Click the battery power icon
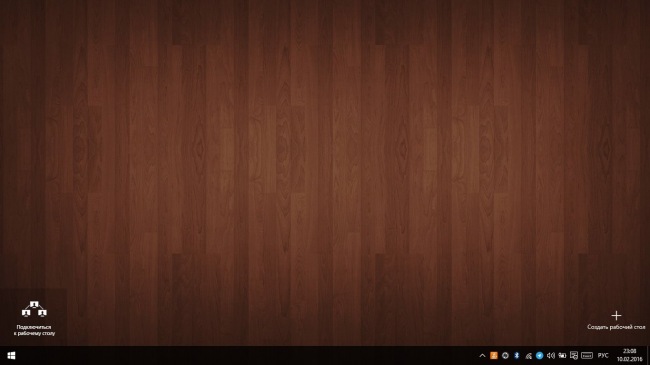650x365 pixels. pyautogui.click(x=562, y=355)
